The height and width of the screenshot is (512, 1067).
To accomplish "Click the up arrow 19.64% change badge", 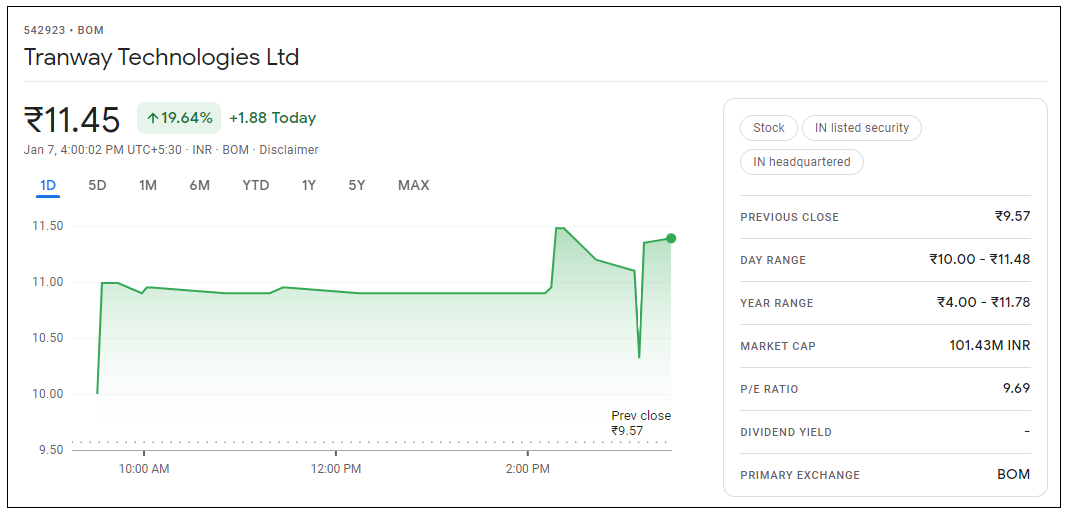I will pyautogui.click(x=179, y=118).
